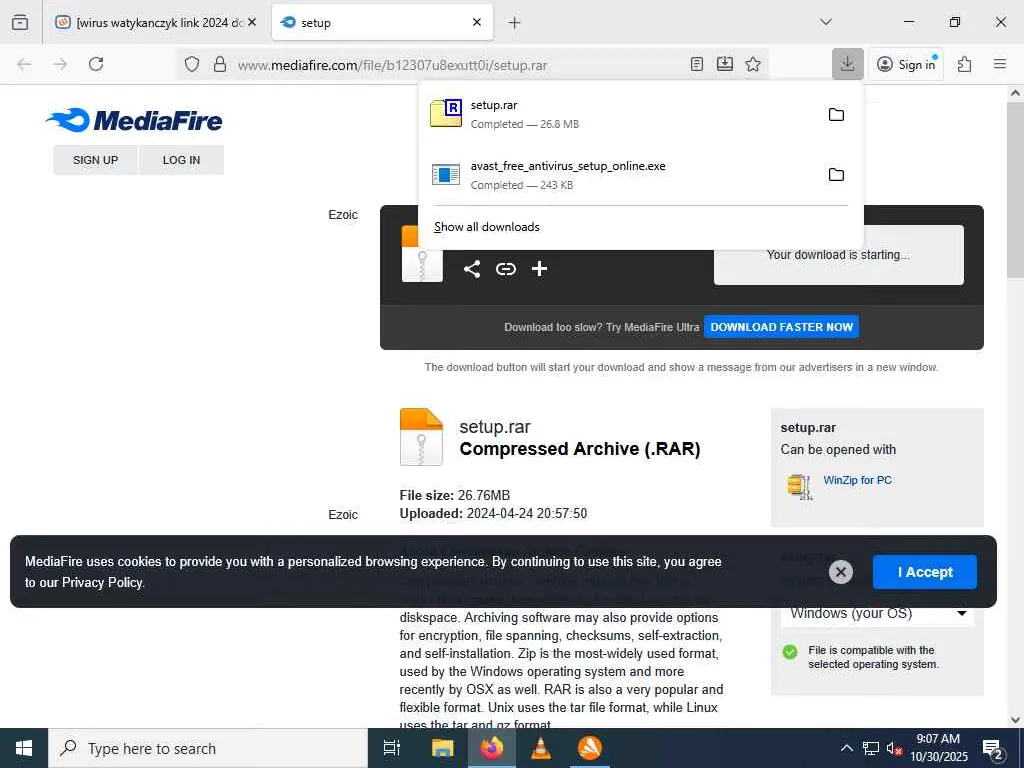Click DOWNLOAD FASTER NOW button
1024x768 pixels.
tap(781, 327)
